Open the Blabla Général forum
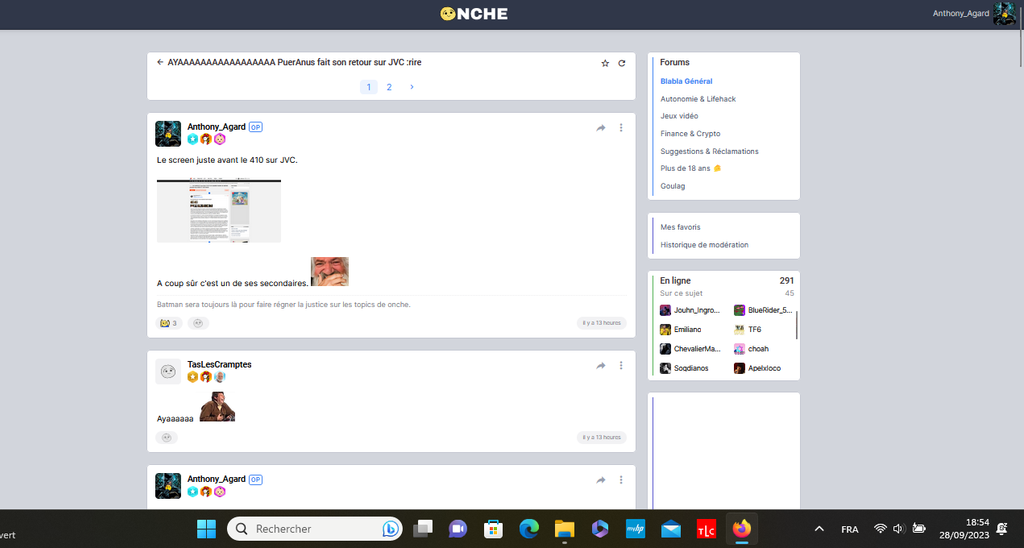 click(686, 81)
